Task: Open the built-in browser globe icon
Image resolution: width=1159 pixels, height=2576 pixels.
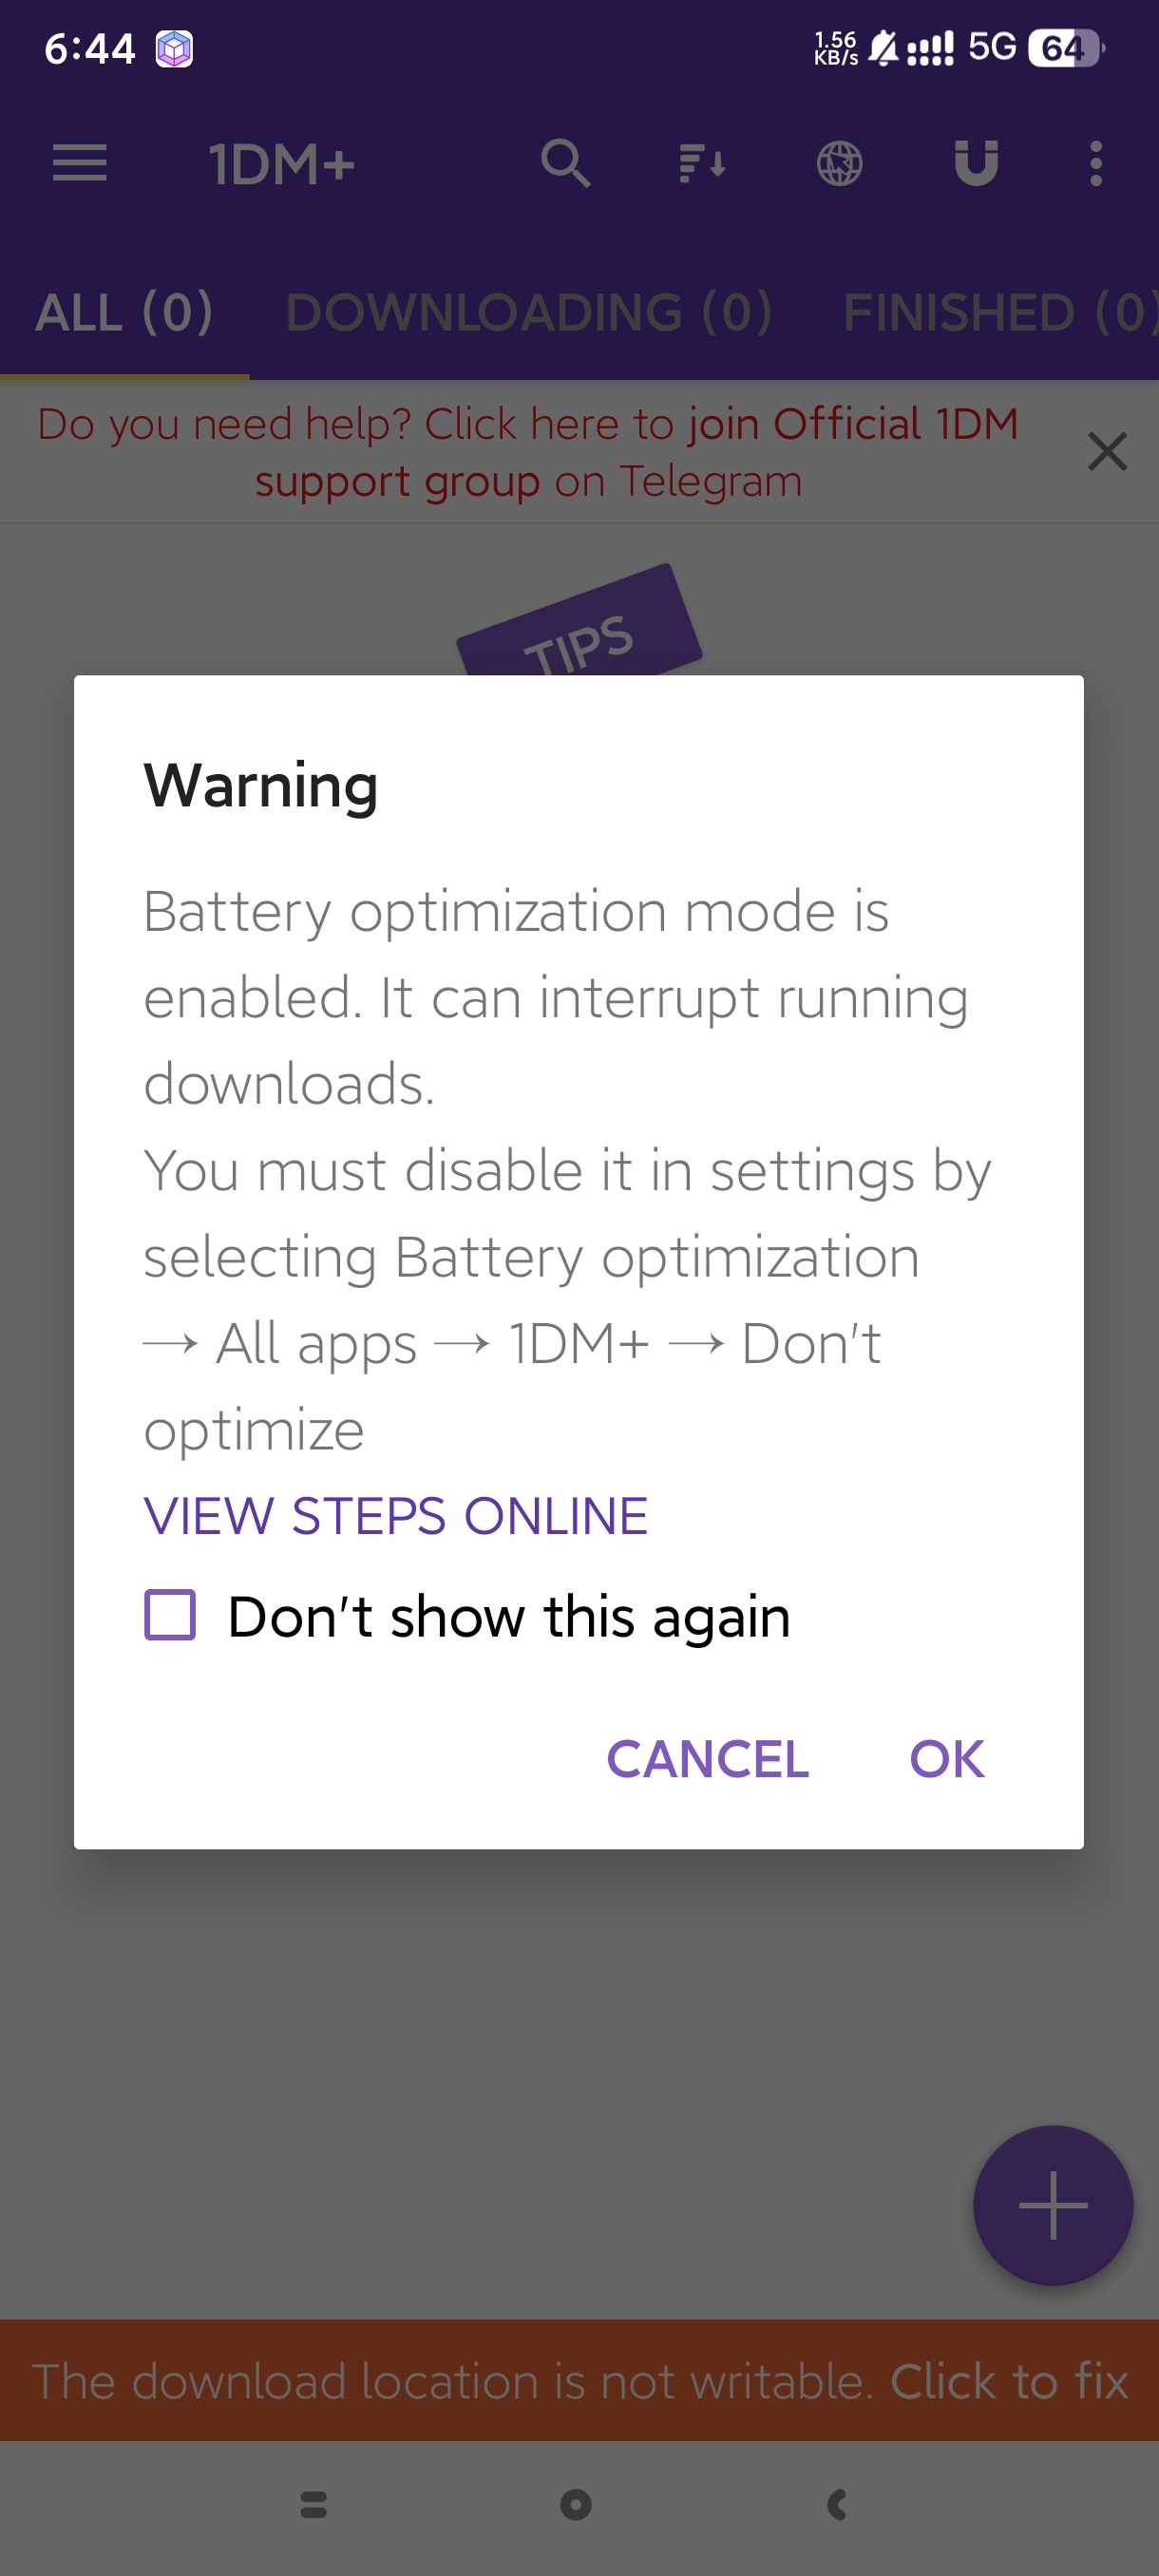Action: [x=839, y=163]
